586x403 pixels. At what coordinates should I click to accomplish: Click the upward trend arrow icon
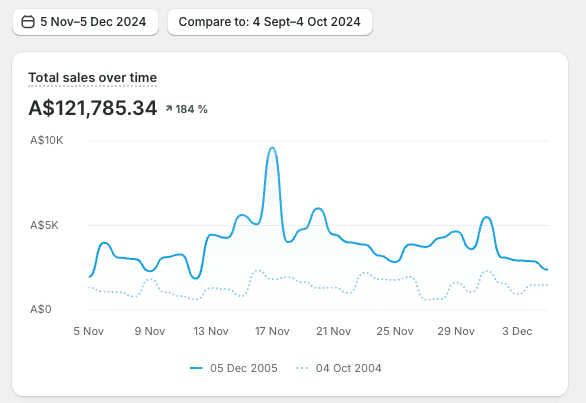(x=169, y=109)
